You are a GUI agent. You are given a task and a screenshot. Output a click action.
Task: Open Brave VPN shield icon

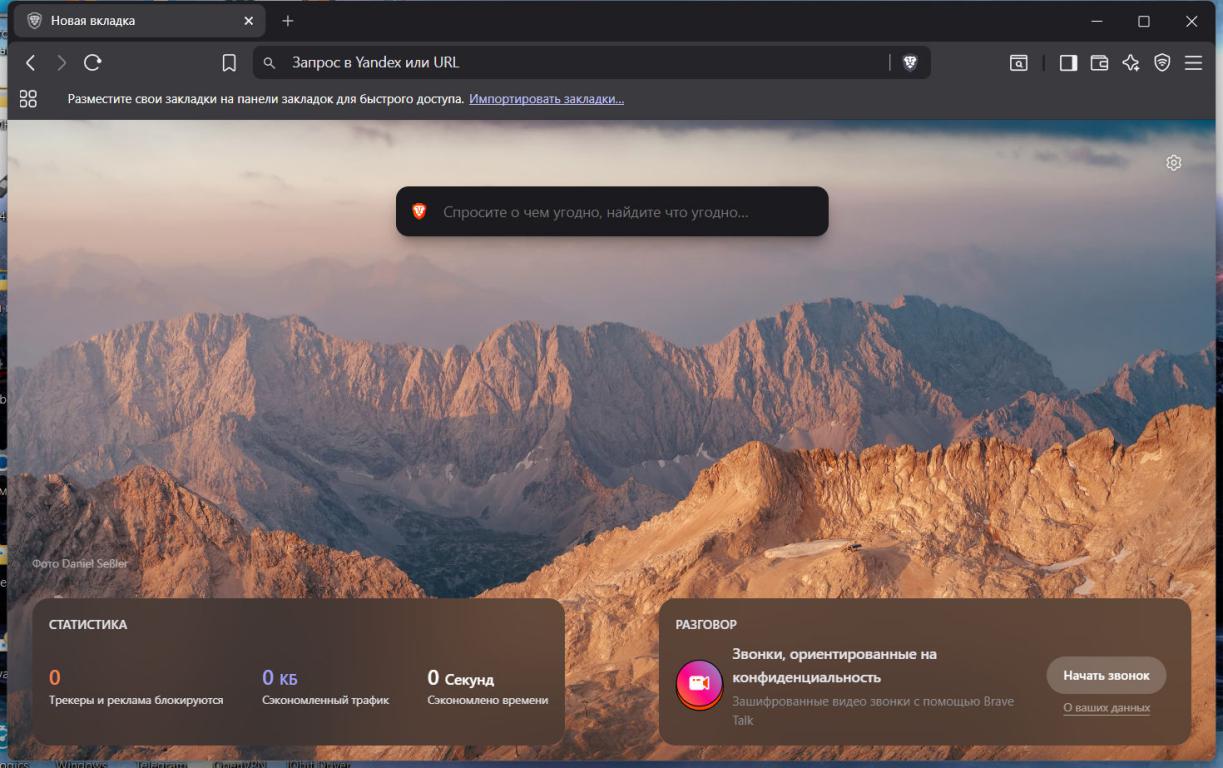point(1162,63)
